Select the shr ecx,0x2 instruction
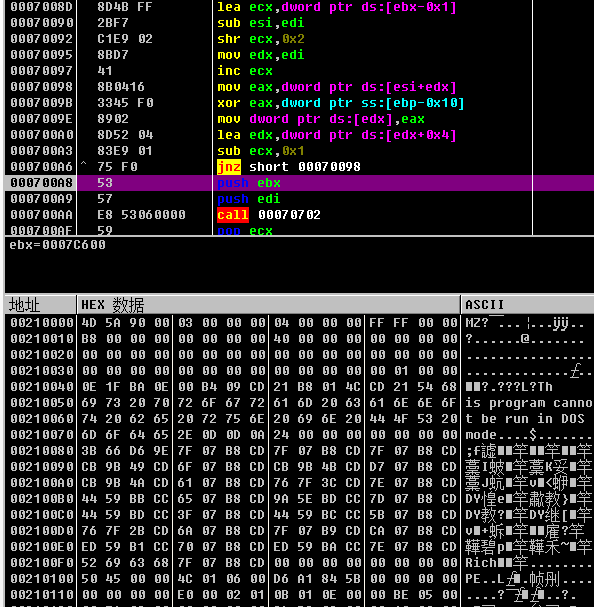This screenshot has width=594, height=607. tap(261, 39)
